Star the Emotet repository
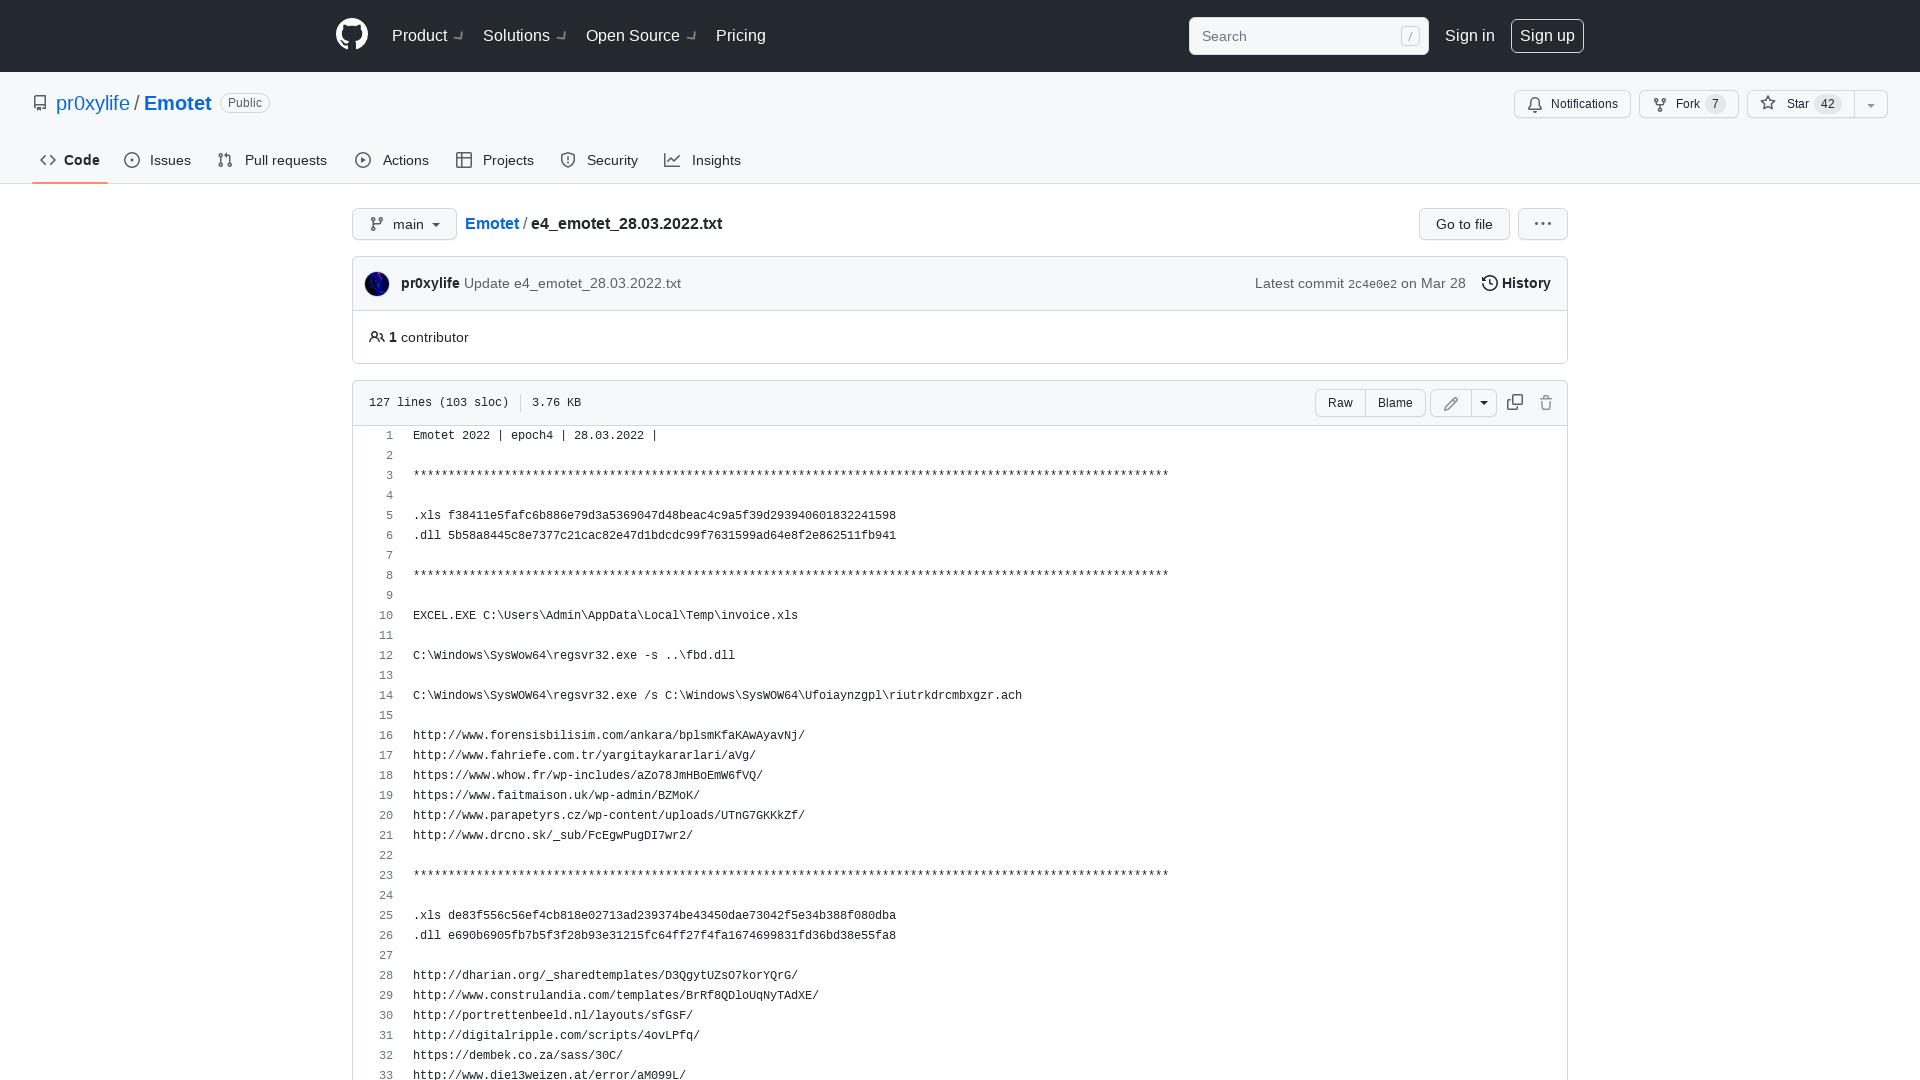Screen dimensions: 1920x1080 pyautogui.click(x=1801, y=104)
